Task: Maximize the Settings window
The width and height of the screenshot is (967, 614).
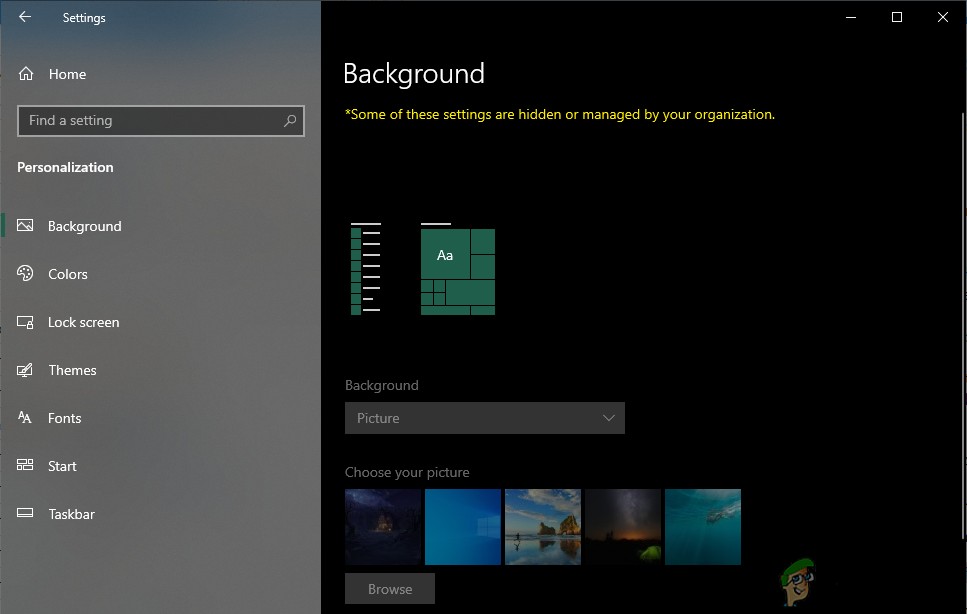Action: [897, 17]
